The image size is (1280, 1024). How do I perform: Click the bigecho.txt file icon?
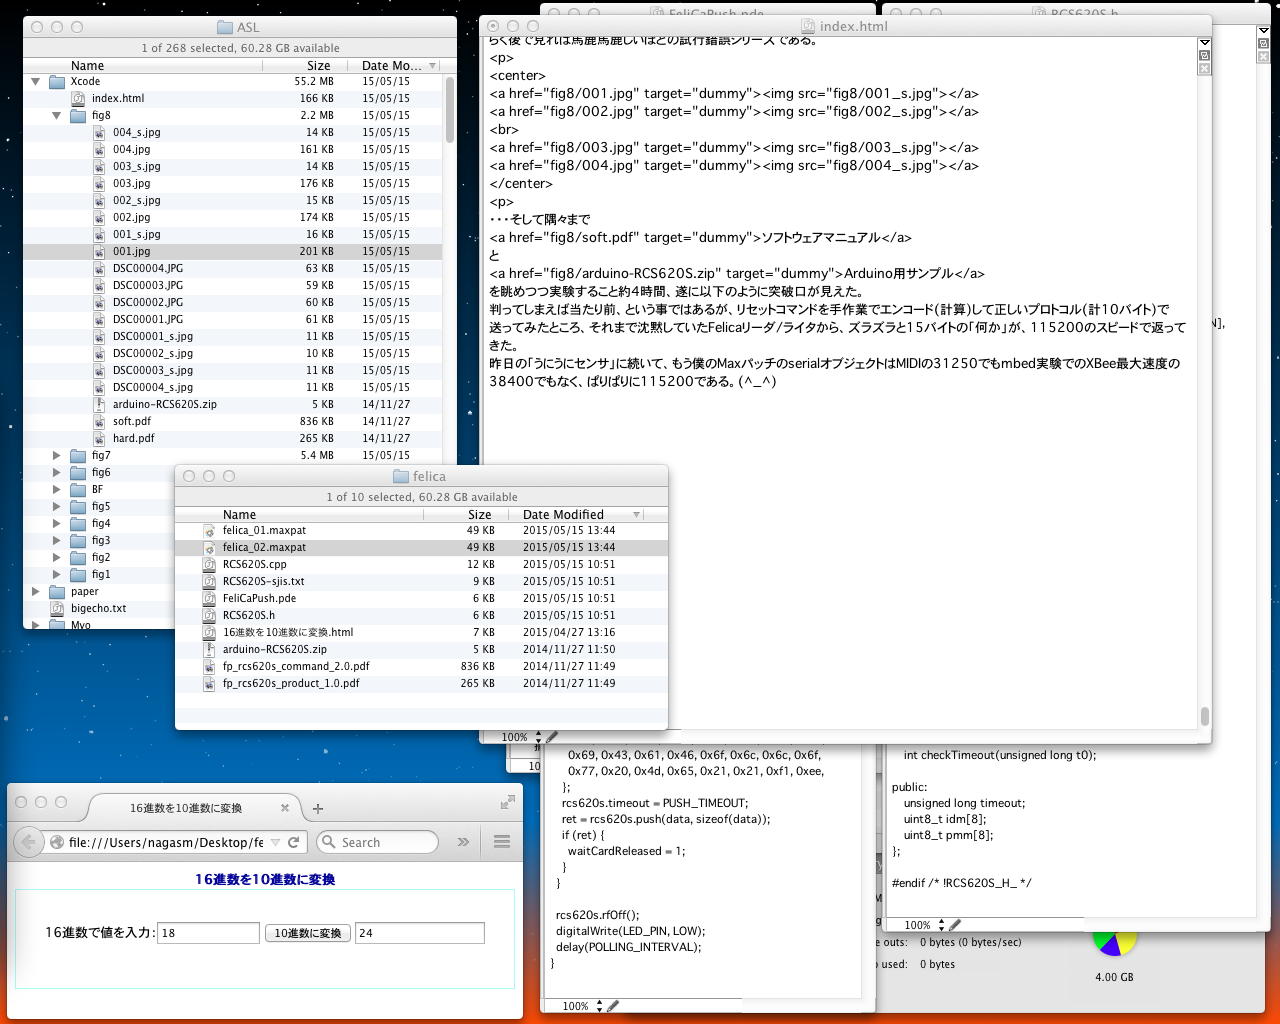(57, 609)
